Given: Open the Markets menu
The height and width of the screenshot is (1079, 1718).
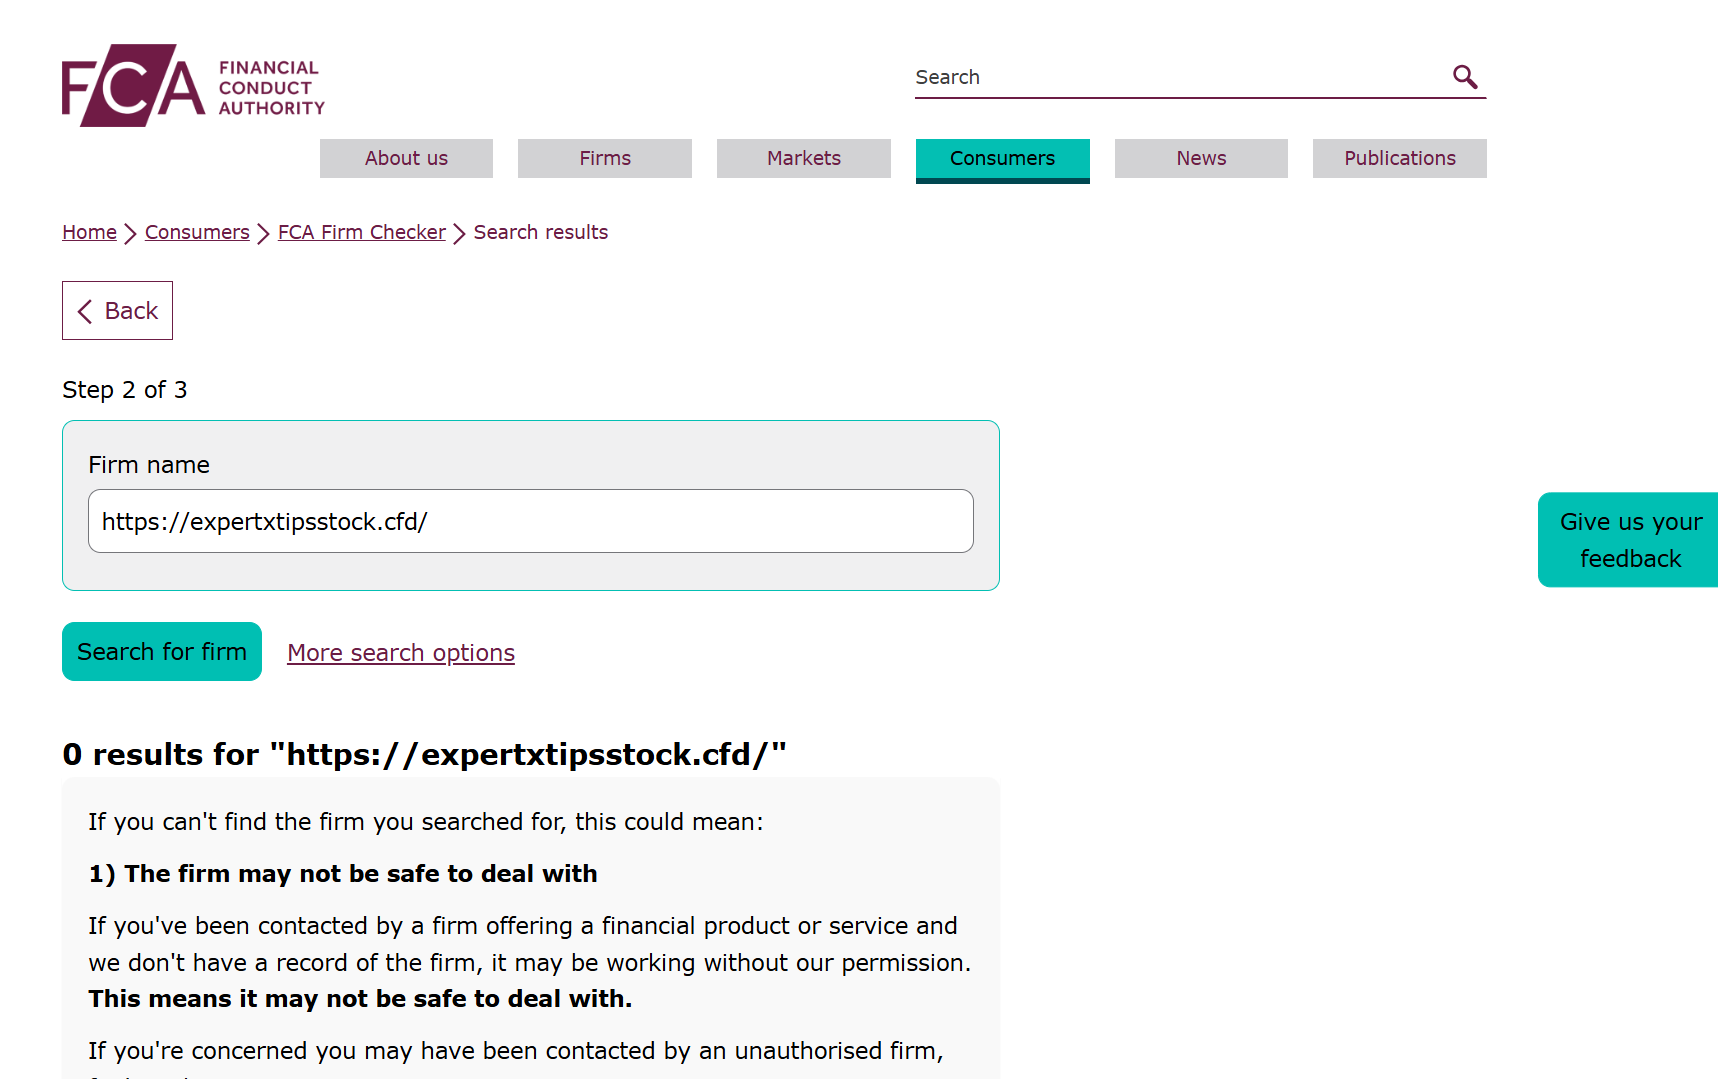Looking at the screenshot, I should [804, 158].
